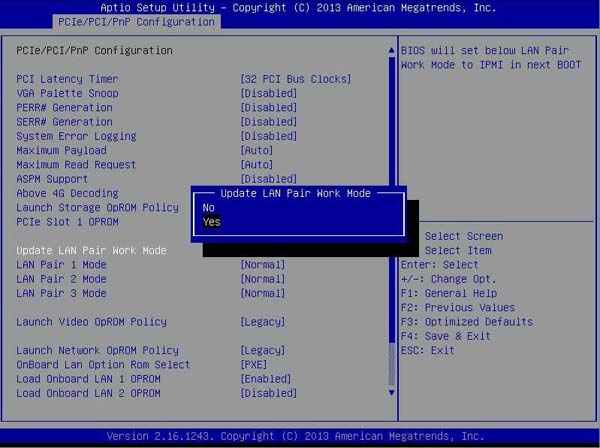Image resolution: width=600 pixels, height=448 pixels.
Task: Select Maximum Payload setting label
Action: (x=61, y=150)
